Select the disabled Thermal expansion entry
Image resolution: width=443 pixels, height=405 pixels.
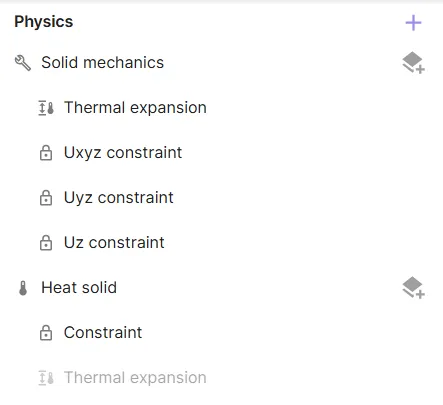click(135, 378)
